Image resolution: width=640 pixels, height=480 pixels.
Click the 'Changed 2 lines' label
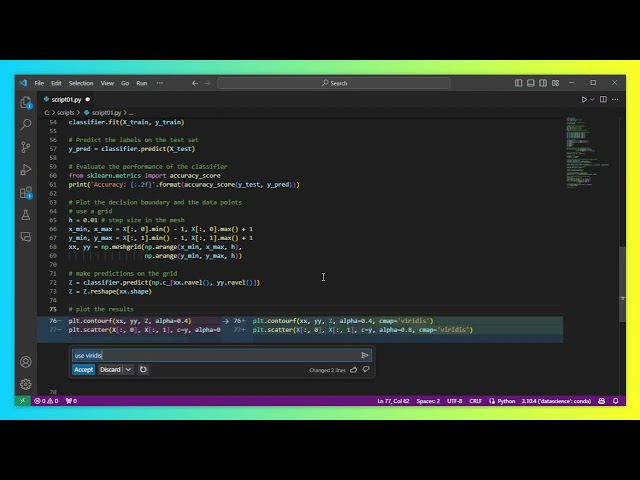pyautogui.click(x=327, y=370)
